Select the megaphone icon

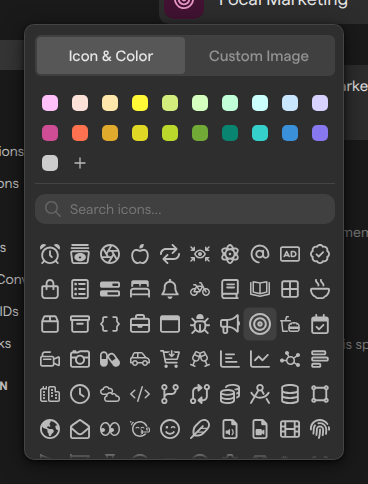(x=230, y=324)
